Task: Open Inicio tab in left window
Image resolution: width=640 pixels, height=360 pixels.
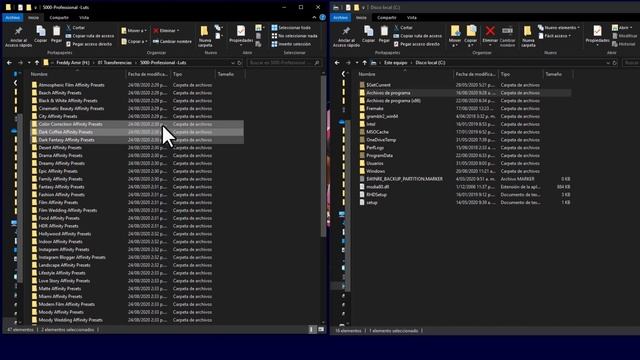Action: tap(33, 18)
